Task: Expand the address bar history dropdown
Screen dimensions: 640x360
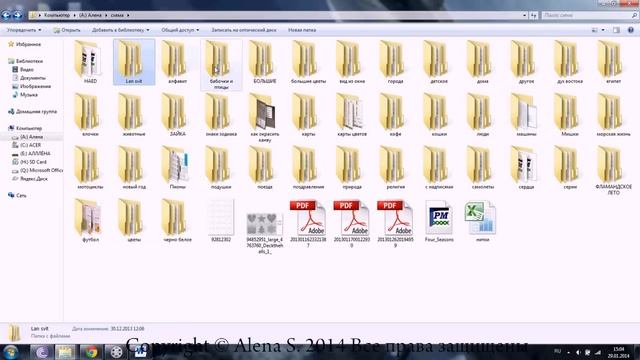Action: 524,15
